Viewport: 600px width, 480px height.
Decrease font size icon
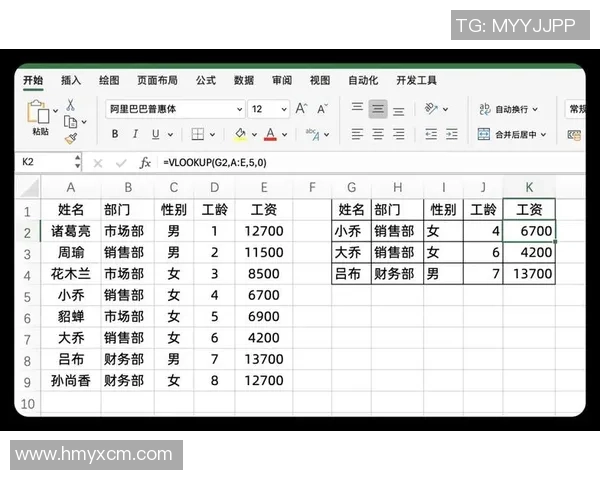click(x=323, y=109)
